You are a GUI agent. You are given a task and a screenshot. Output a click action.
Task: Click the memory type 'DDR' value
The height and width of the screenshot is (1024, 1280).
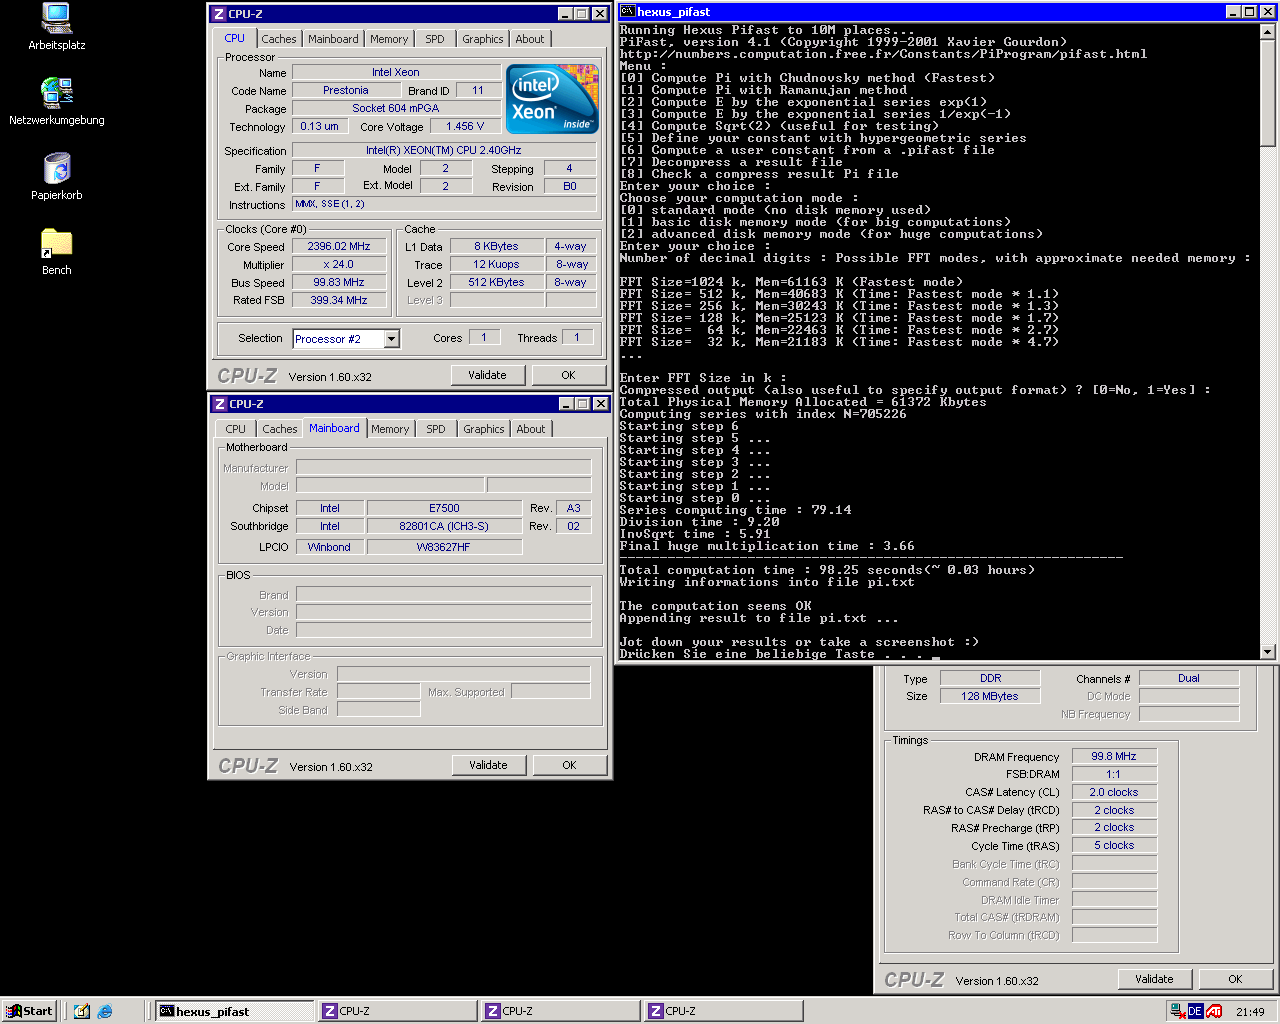(x=990, y=678)
